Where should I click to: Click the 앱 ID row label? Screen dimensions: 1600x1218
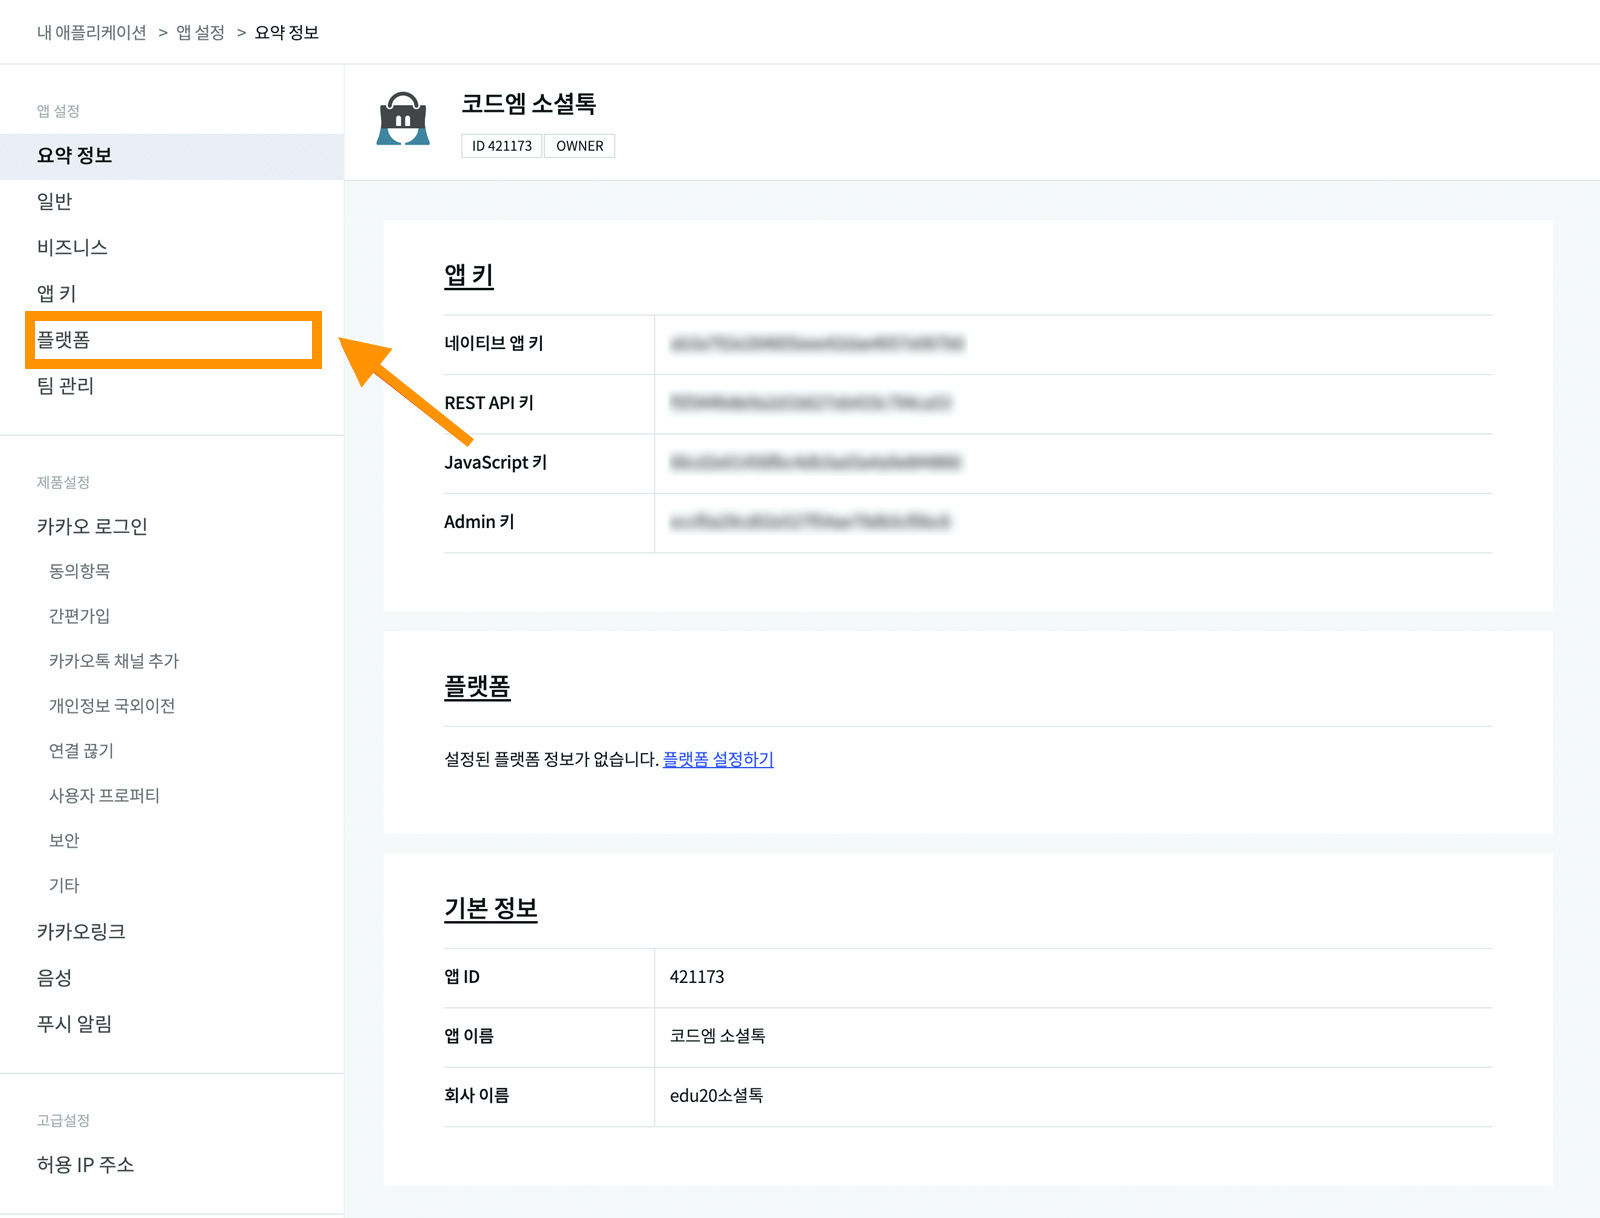click(462, 977)
